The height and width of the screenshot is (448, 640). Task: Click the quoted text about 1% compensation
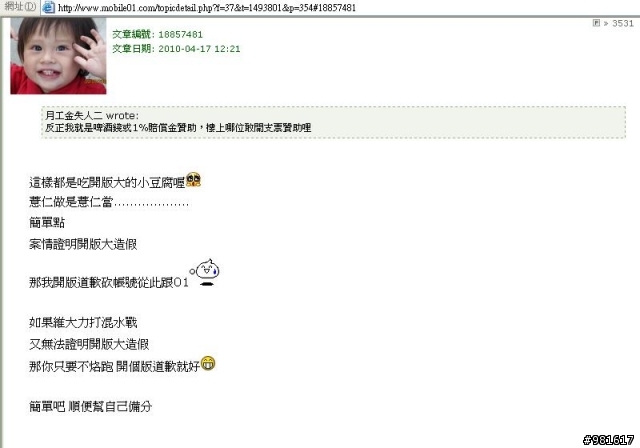click(178, 128)
